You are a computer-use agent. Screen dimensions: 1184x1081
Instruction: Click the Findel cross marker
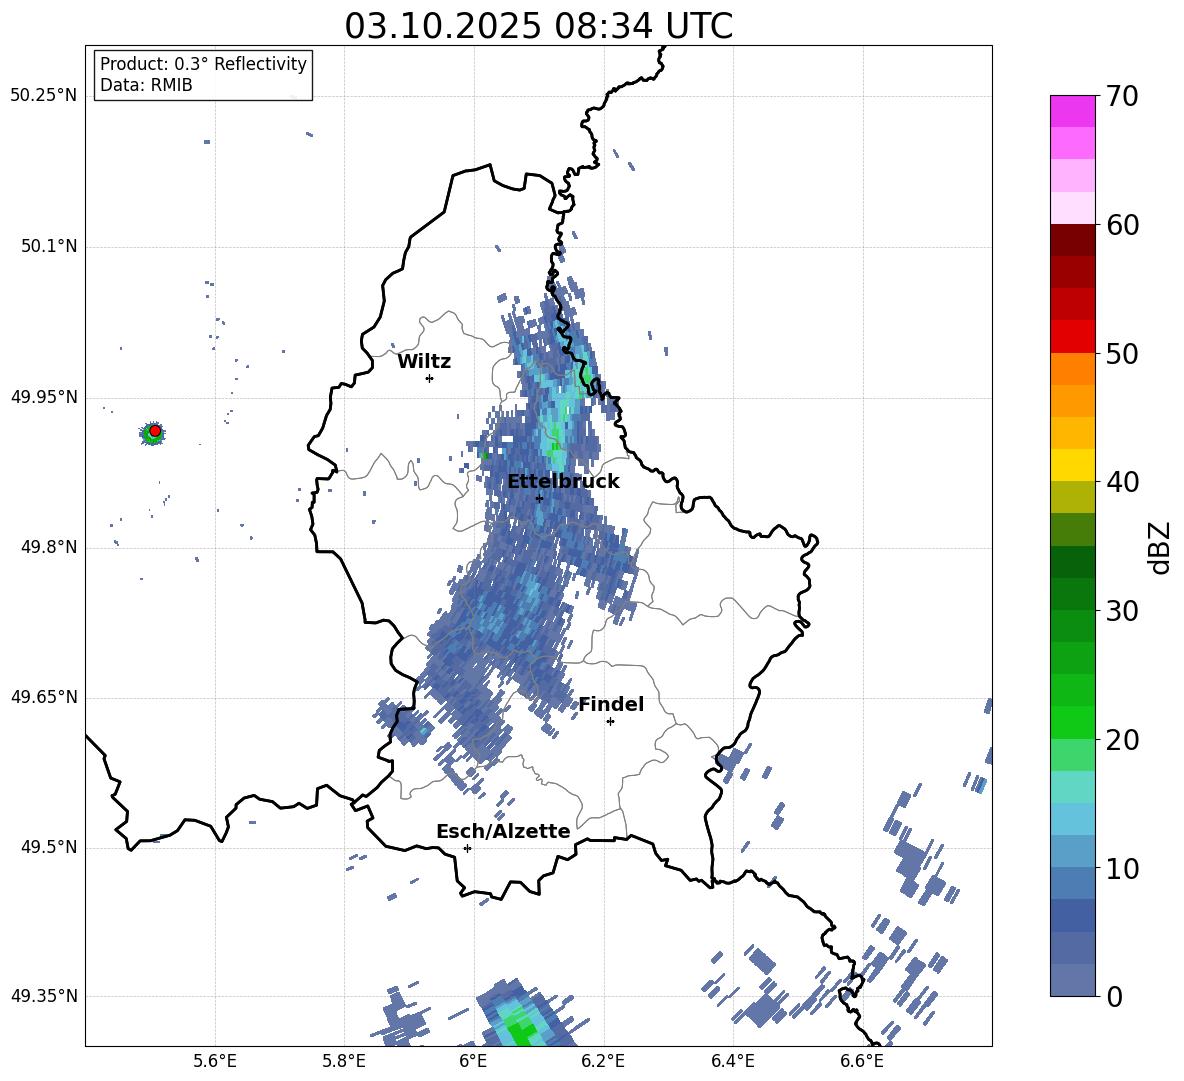pos(610,722)
